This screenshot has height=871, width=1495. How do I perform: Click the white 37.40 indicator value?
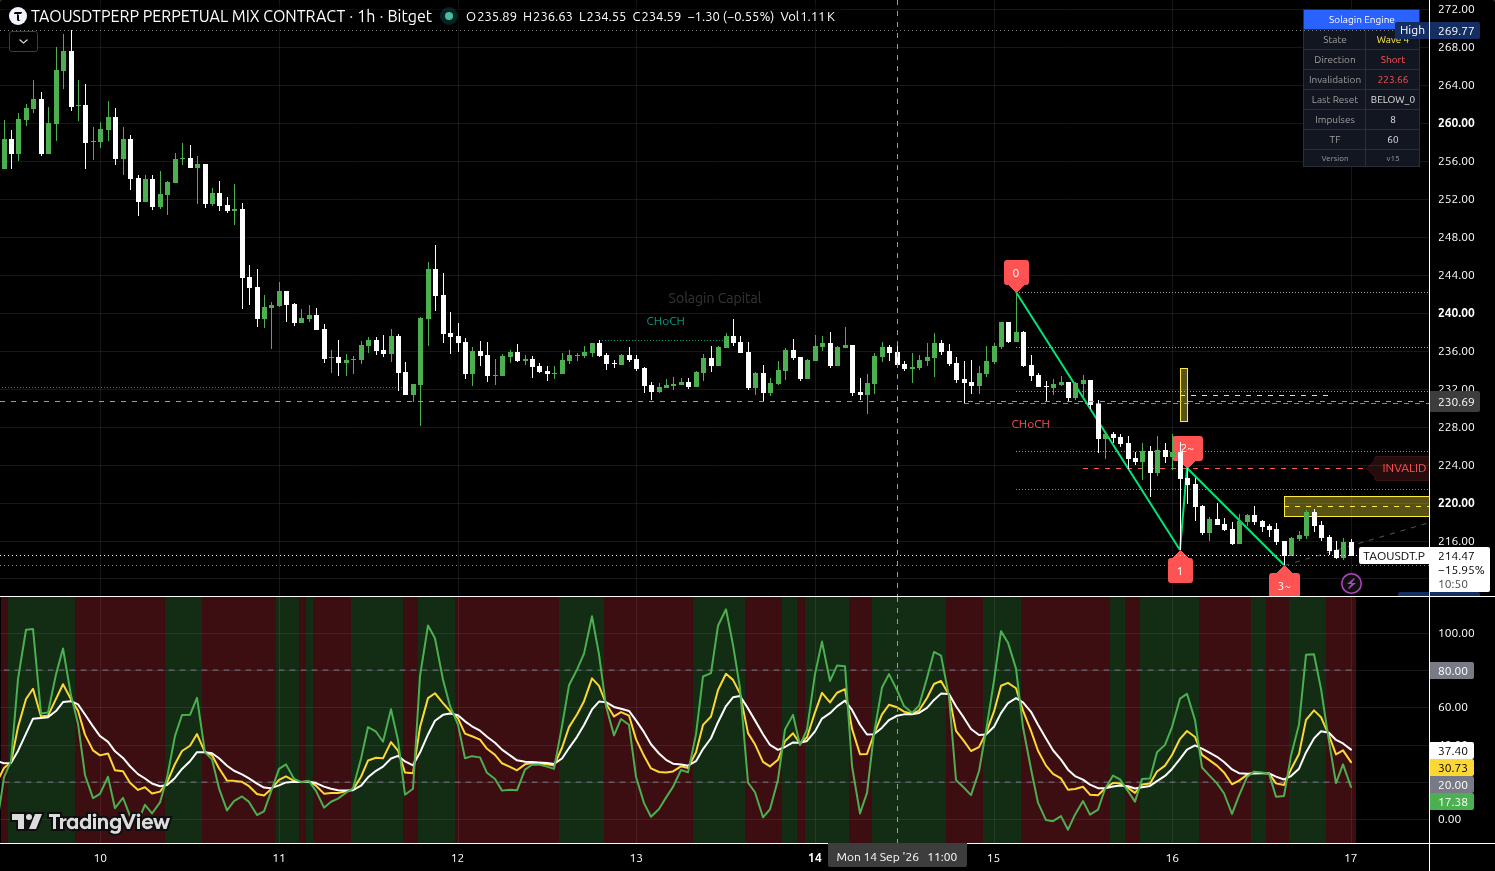coord(1453,751)
